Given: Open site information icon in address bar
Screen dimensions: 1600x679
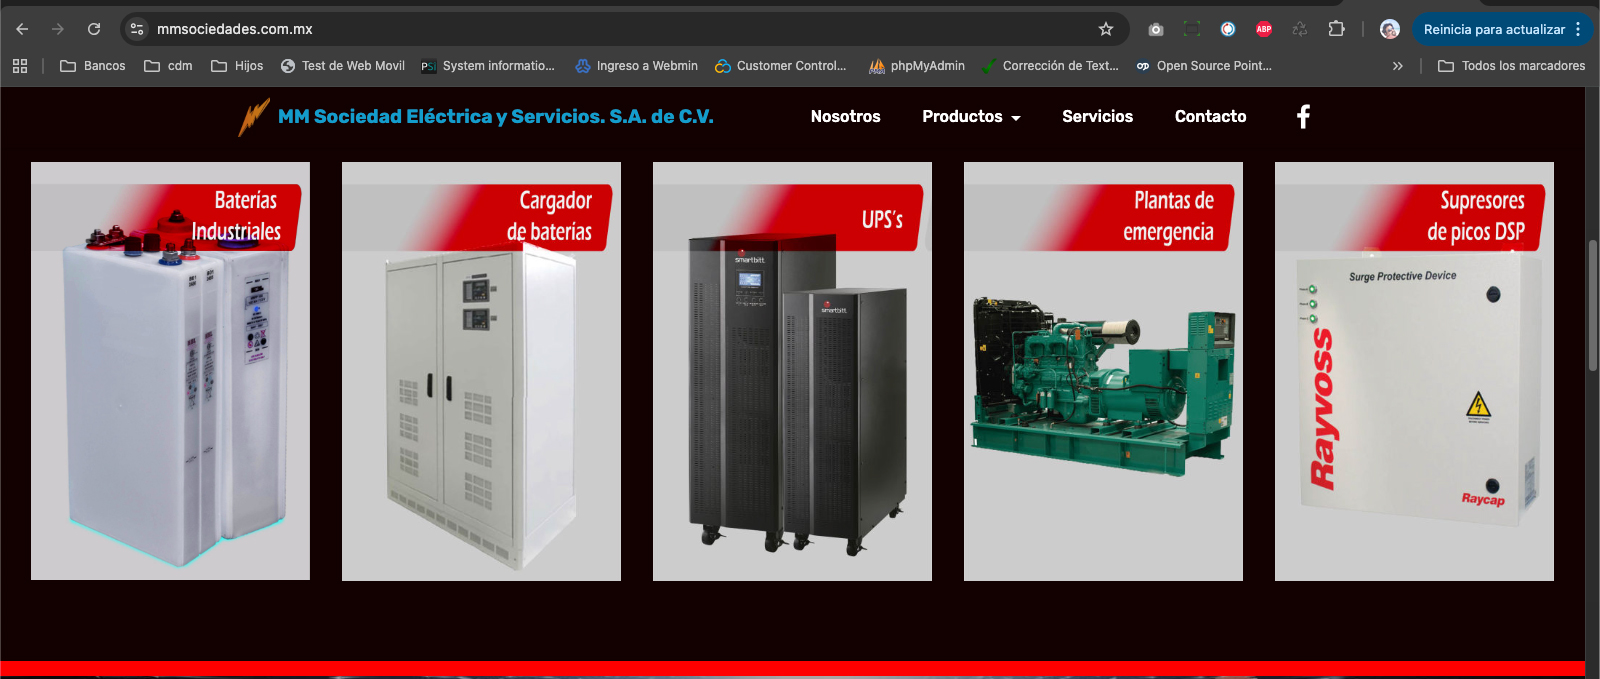Looking at the screenshot, I should pyautogui.click(x=137, y=29).
